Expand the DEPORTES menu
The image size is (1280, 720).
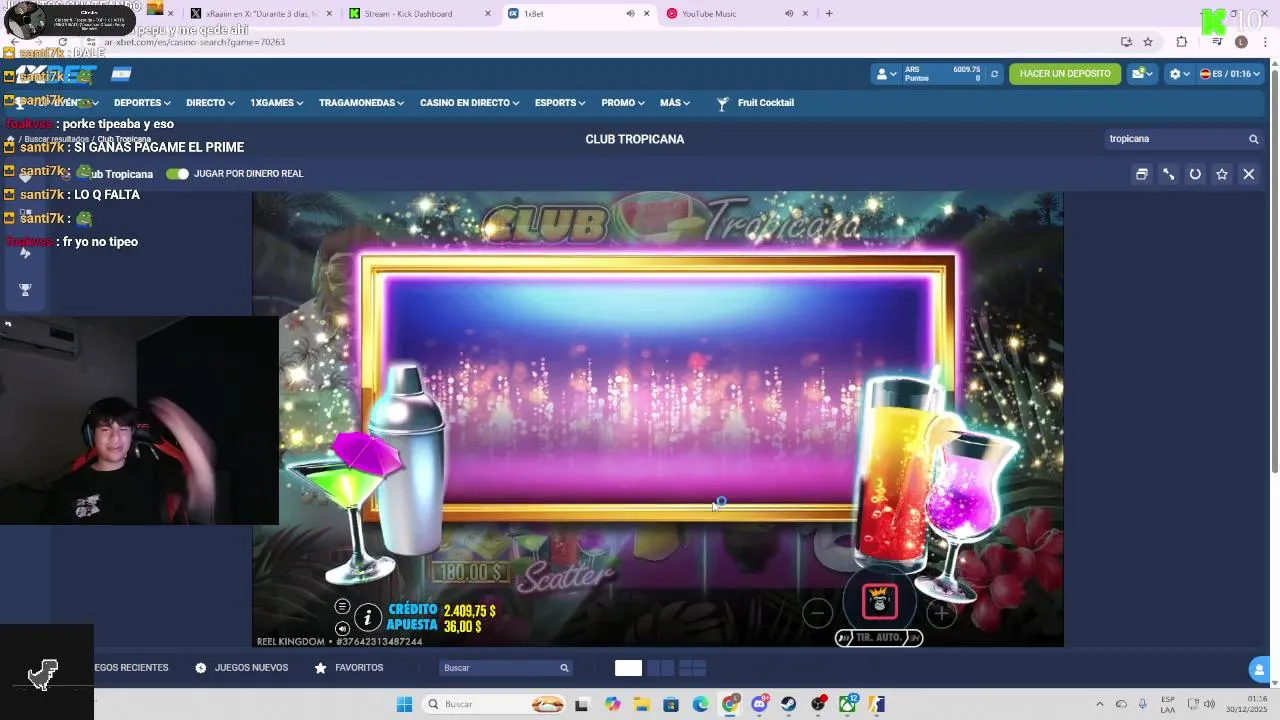point(142,103)
